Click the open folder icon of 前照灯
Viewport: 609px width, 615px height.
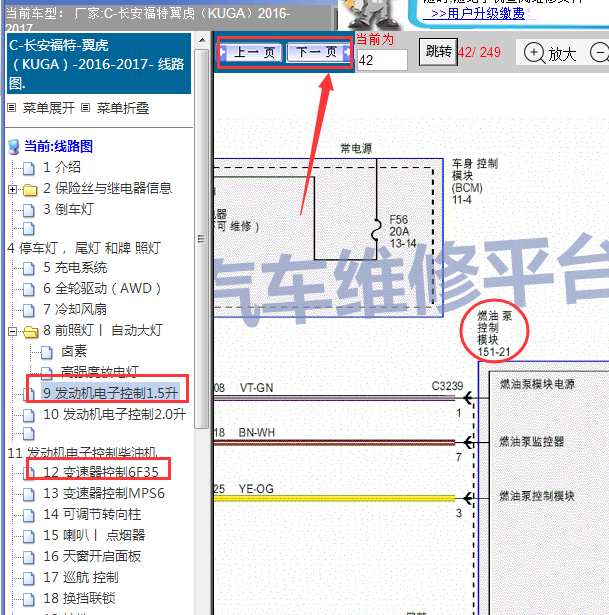[30, 332]
